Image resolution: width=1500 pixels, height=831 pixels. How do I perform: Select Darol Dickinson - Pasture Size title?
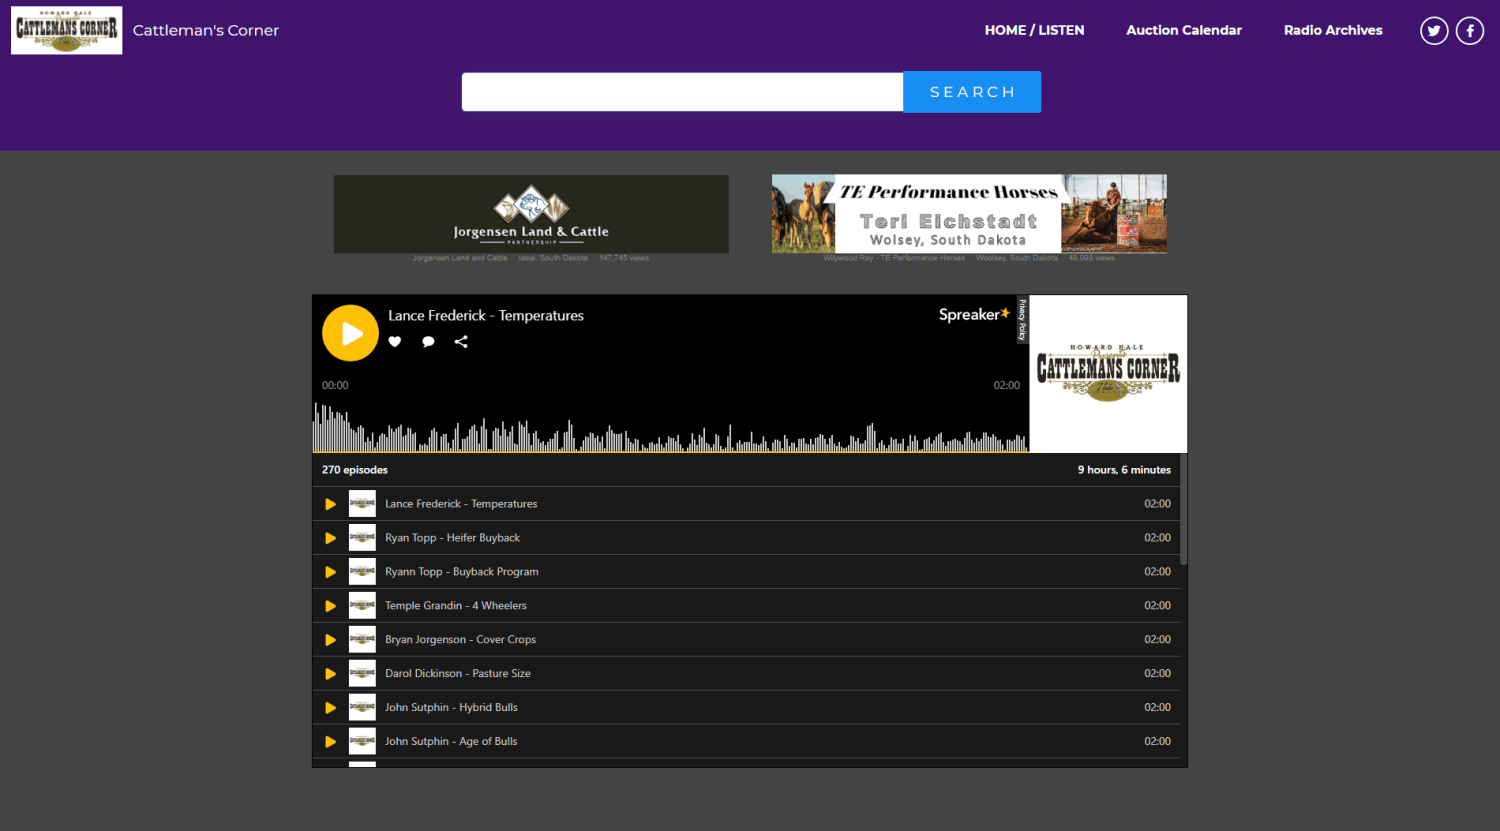pos(458,674)
